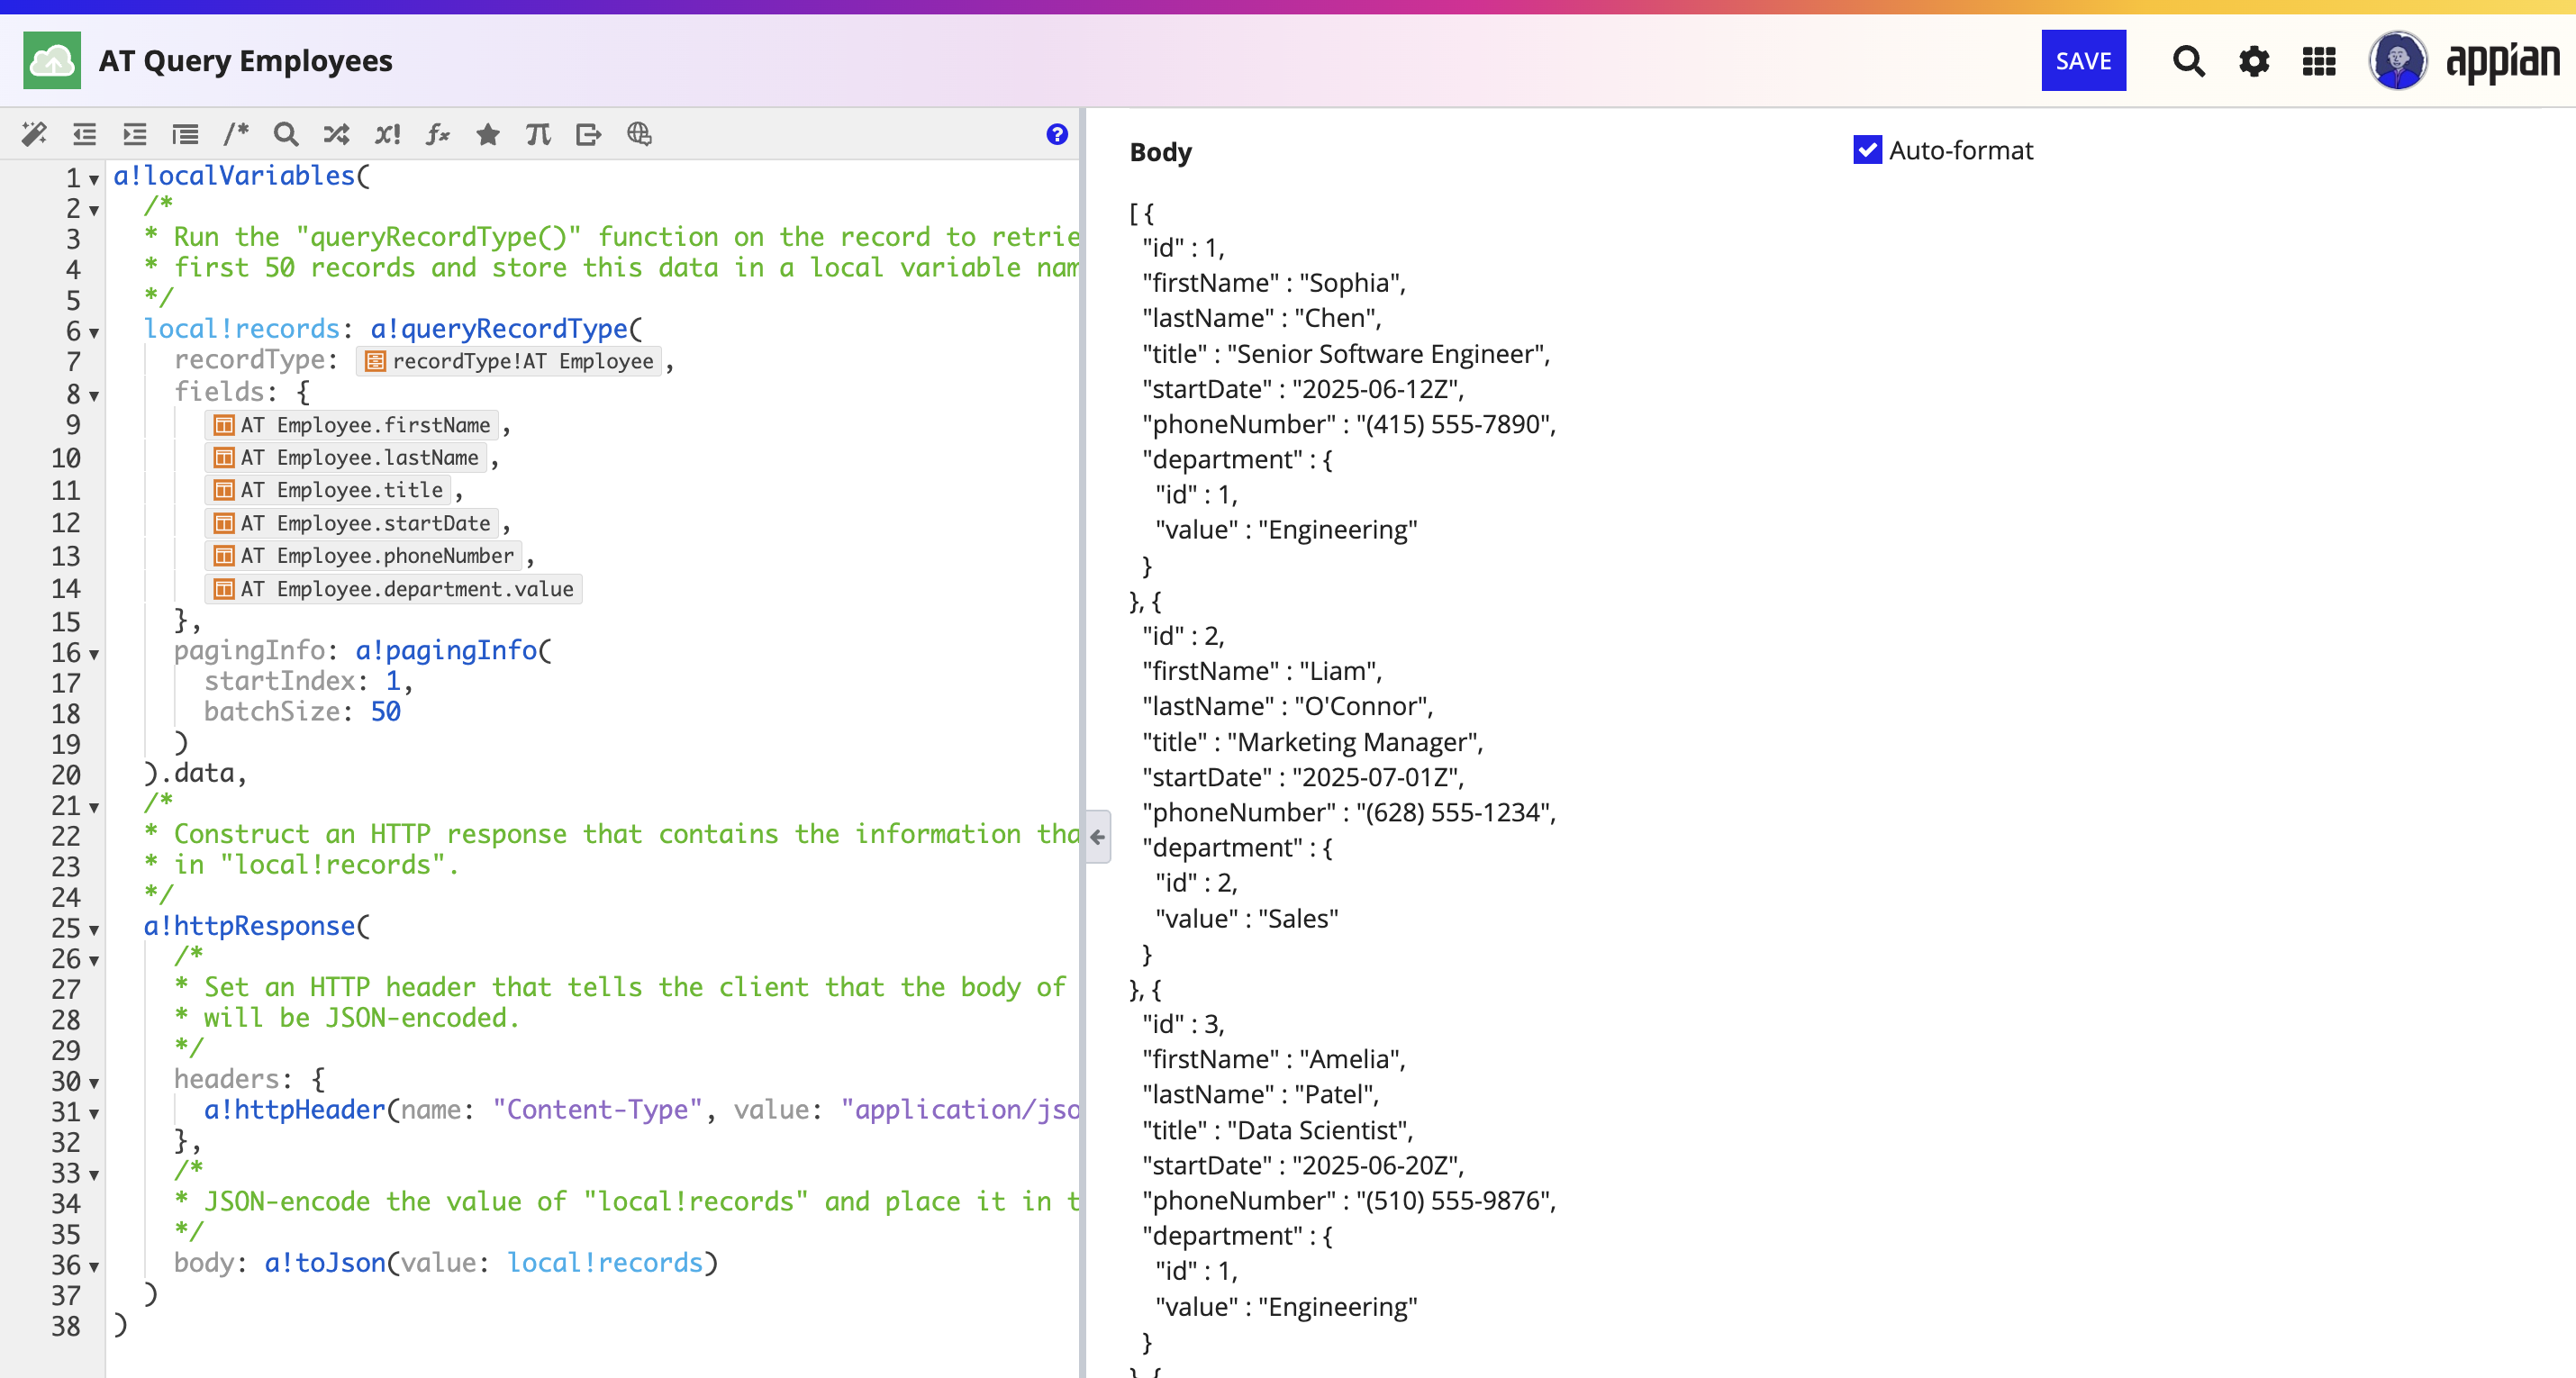Click a!toJson function in line 36
Viewport: 2576px width, 1378px height.
tap(325, 1262)
